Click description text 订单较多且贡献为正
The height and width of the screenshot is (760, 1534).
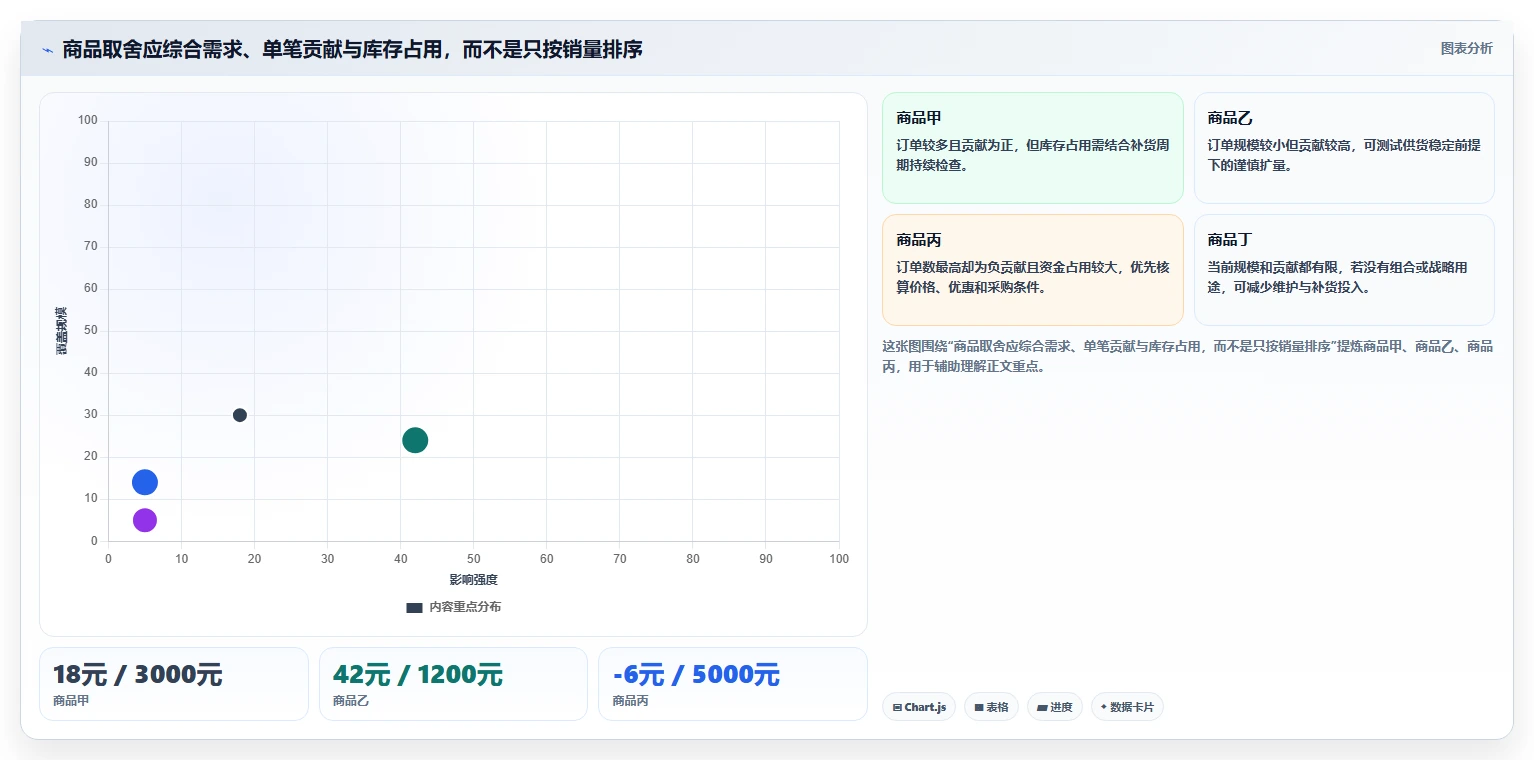pyautogui.click(x=1033, y=155)
